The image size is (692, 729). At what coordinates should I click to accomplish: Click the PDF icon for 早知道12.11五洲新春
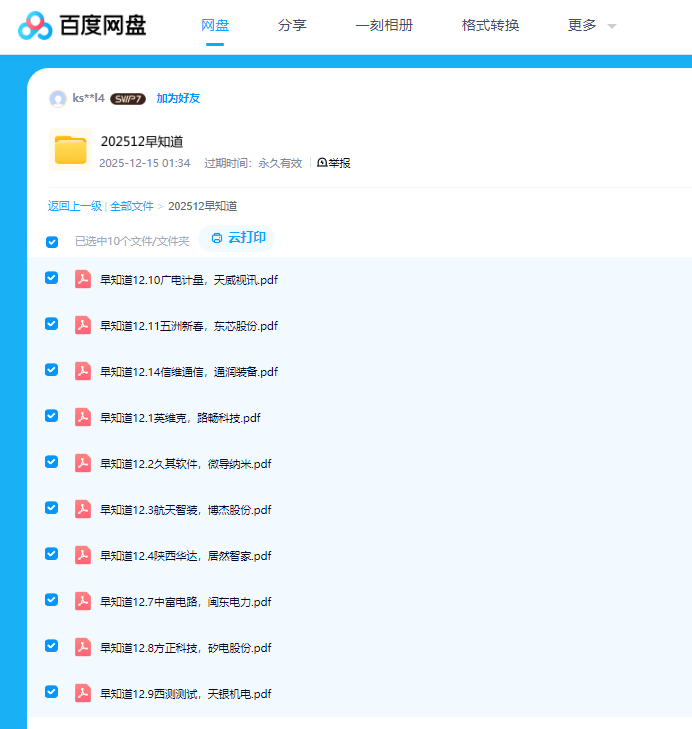[83, 325]
